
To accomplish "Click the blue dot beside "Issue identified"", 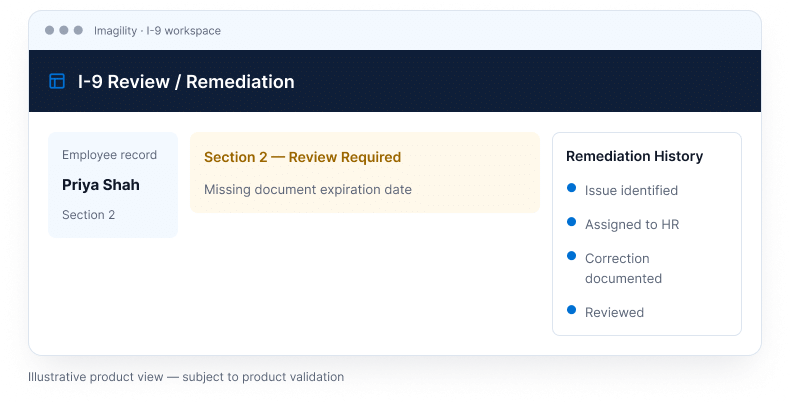I will coord(571,188).
